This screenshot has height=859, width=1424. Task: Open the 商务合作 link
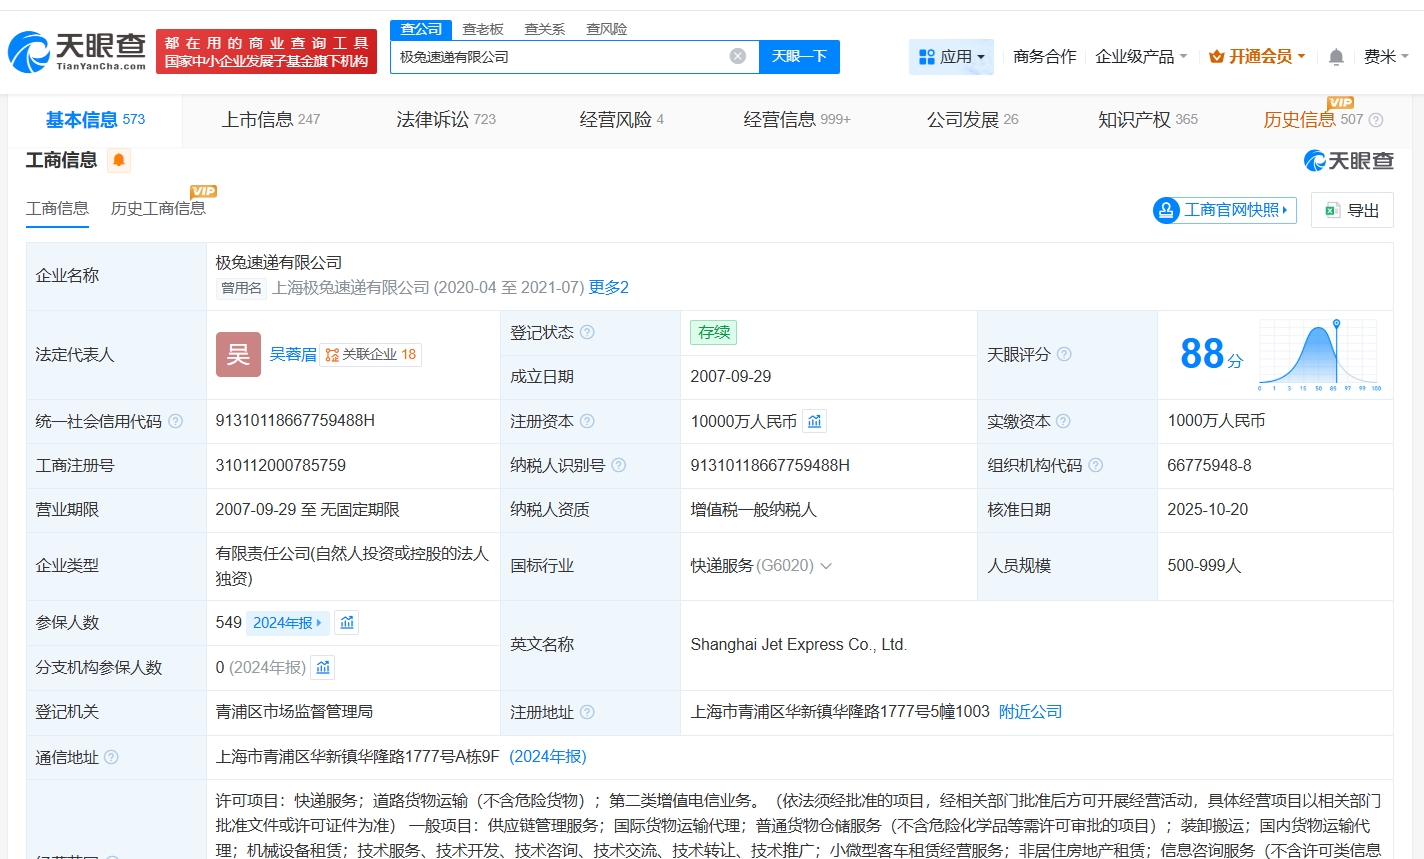[1045, 57]
